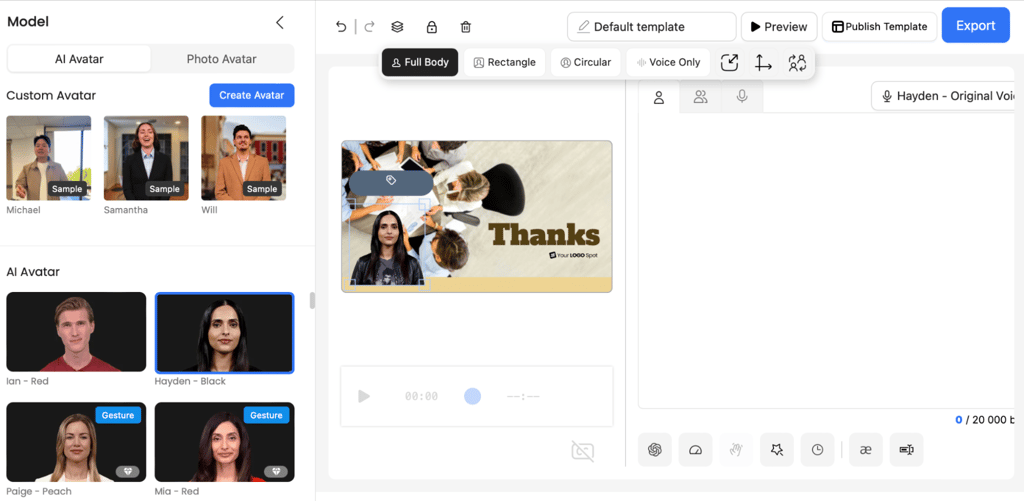1024x502 pixels.
Task: Click the Model panel scrollbar handle
Action: (x=313, y=300)
